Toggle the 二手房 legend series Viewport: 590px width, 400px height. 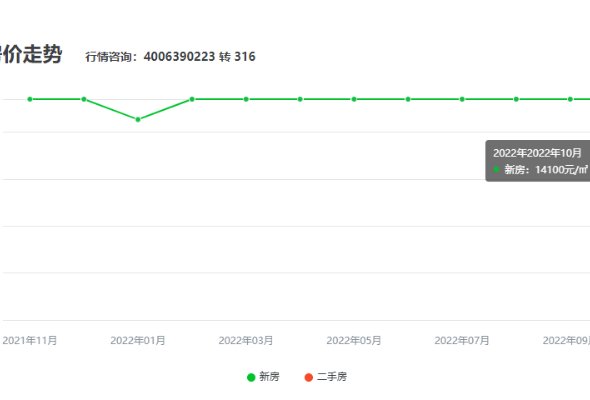(x=325, y=377)
